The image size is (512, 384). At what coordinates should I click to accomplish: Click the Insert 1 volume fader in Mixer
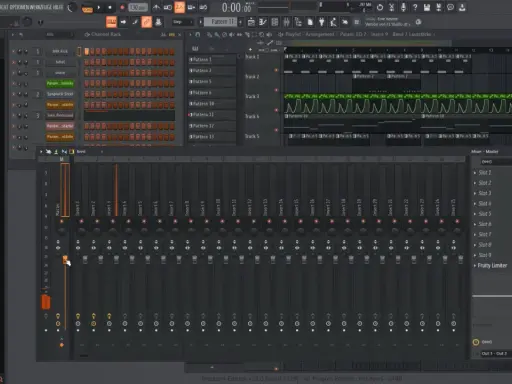85,259
